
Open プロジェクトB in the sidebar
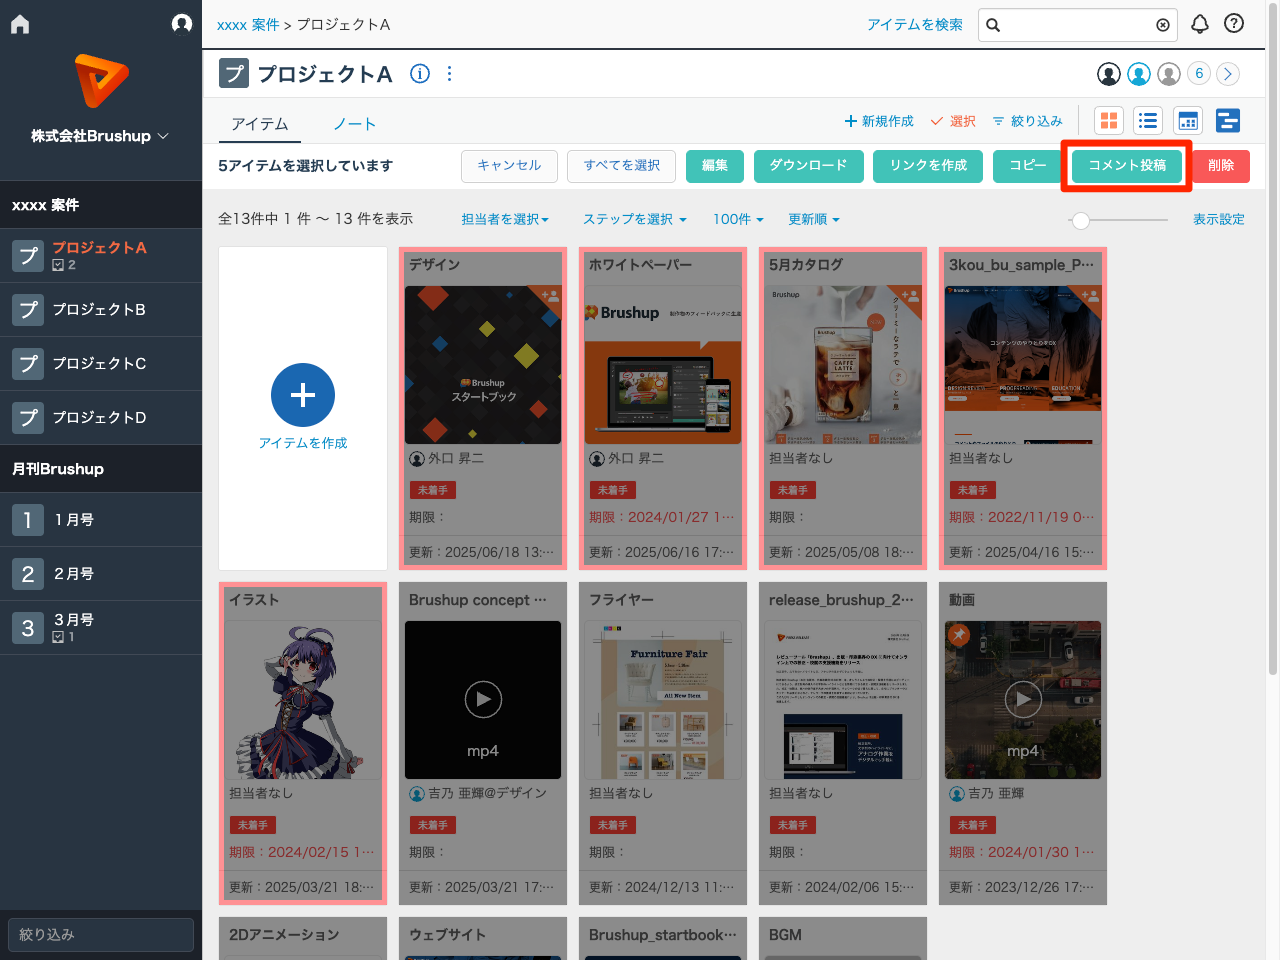click(x=100, y=310)
